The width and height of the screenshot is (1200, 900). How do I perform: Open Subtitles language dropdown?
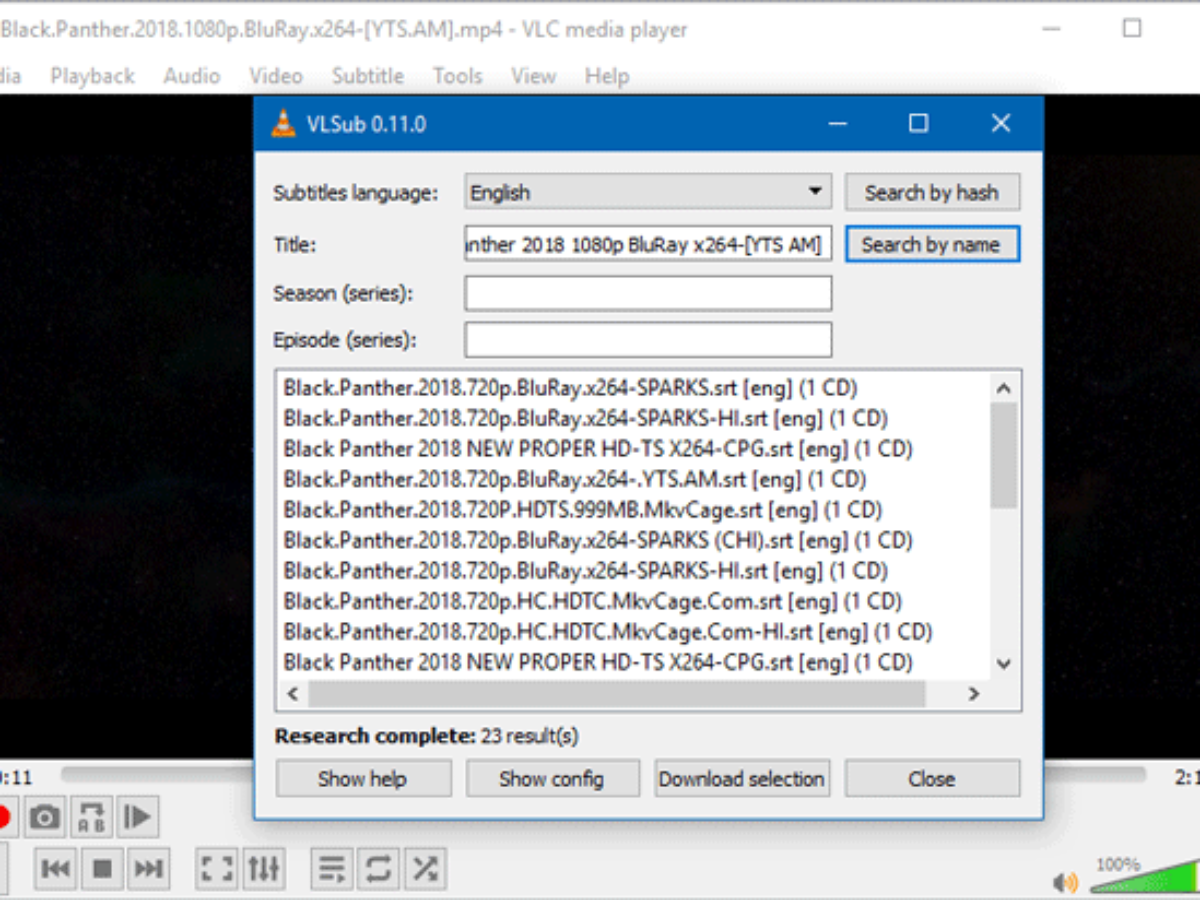tap(648, 192)
